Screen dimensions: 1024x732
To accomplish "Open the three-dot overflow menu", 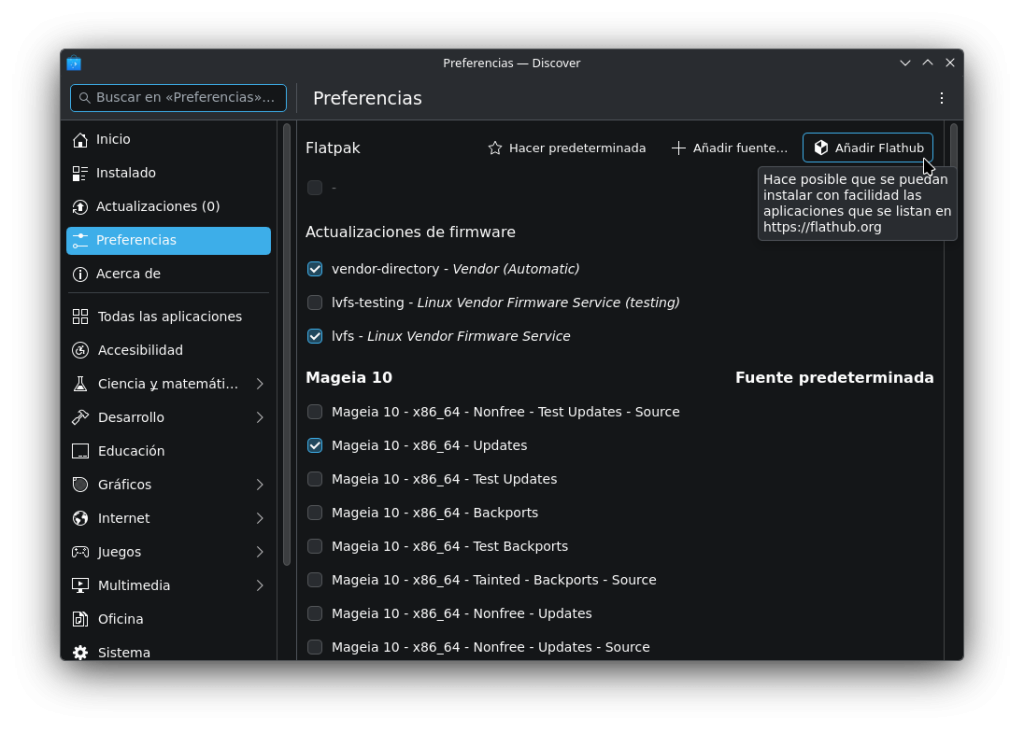I will pos(942,98).
